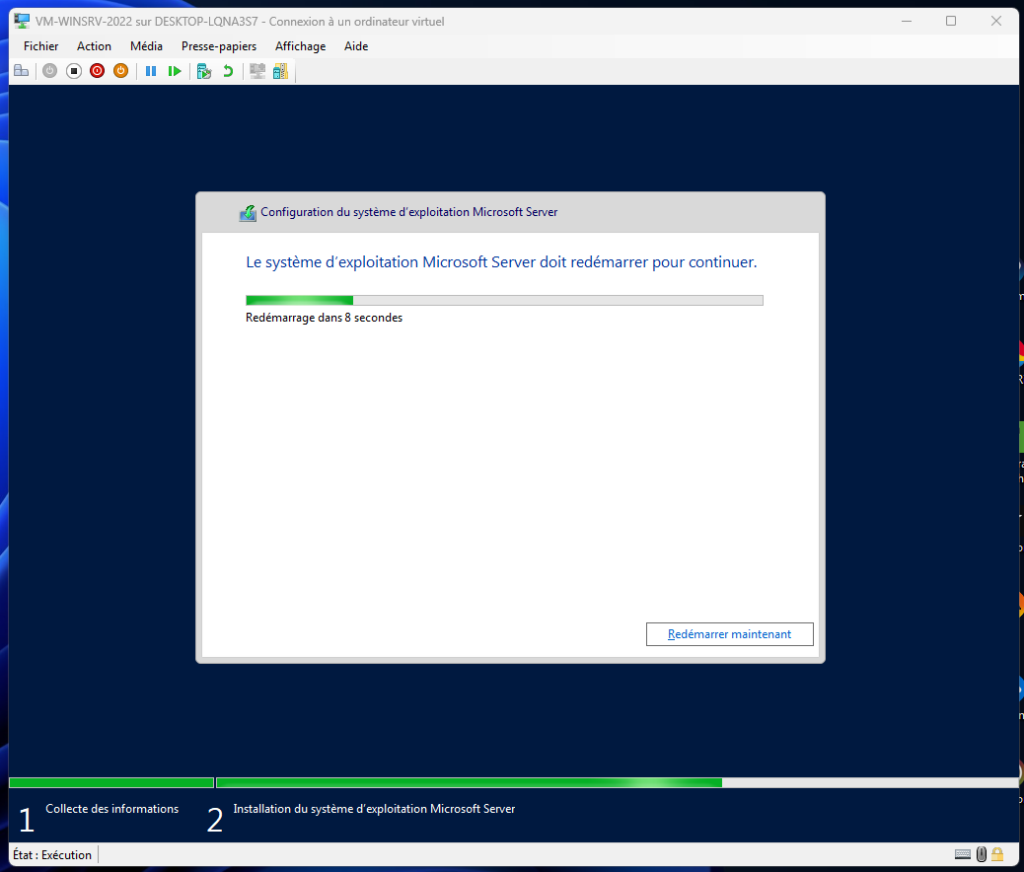Click the grayed-out enhanced session icon
Screen dimensions: 1024x872
click(258, 71)
